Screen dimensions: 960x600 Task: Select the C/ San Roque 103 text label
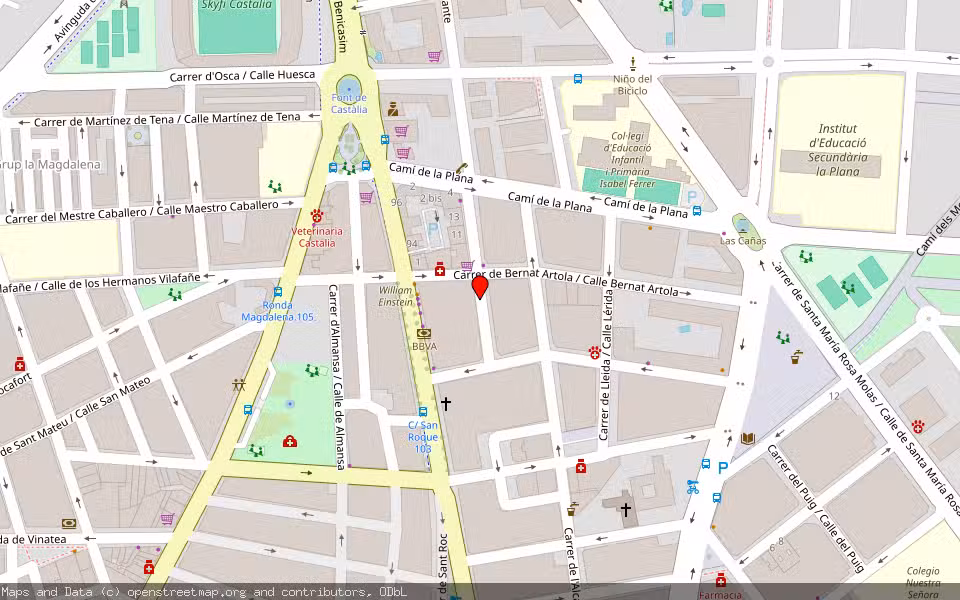tap(423, 437)
